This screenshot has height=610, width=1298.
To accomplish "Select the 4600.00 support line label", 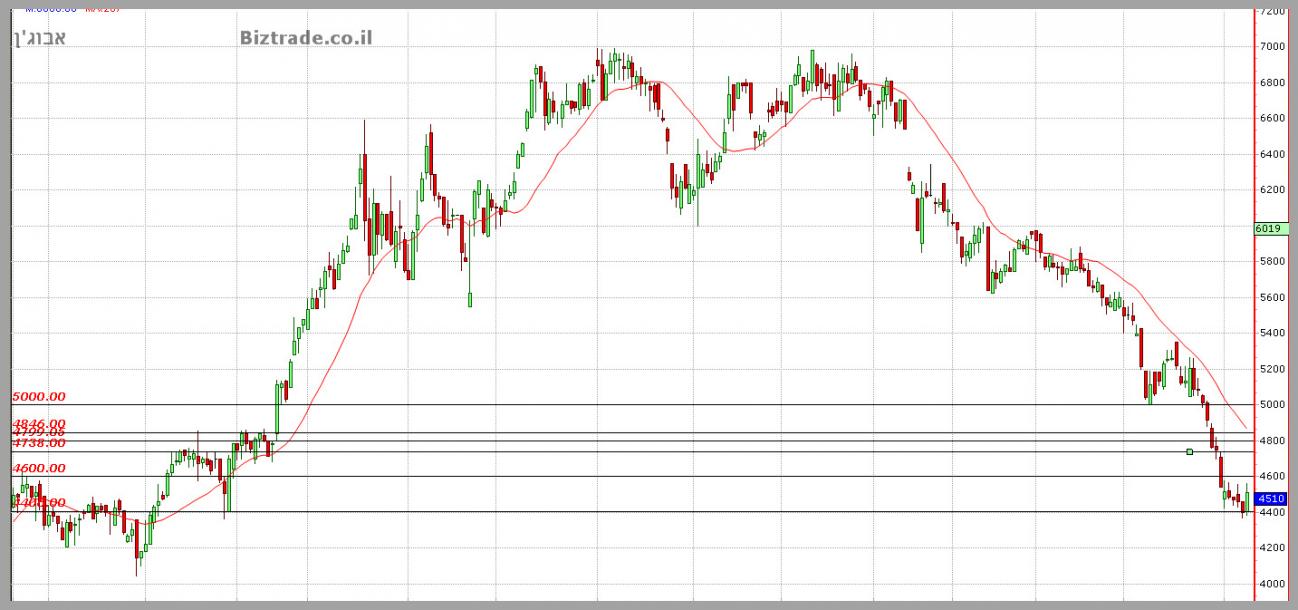I will pos(39,468).
